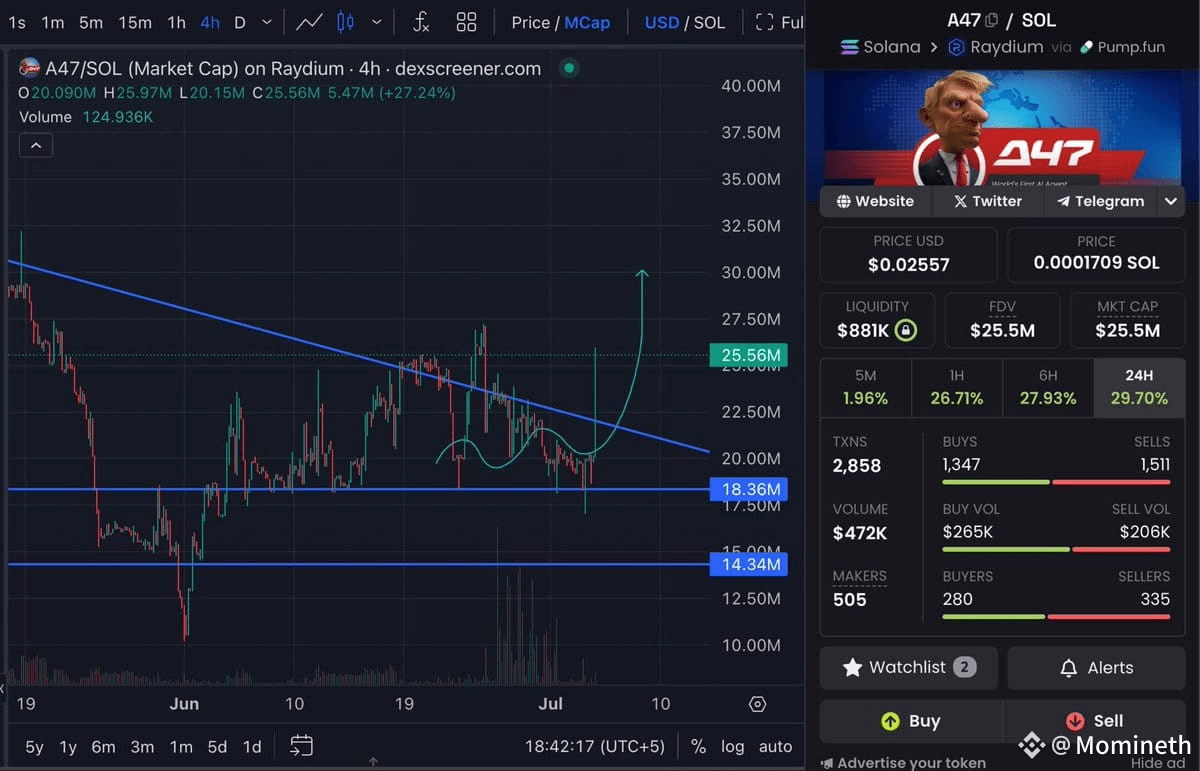Click the FDV $25.5M box
Screen dimensions: 1200x771
click(1002, 320)
